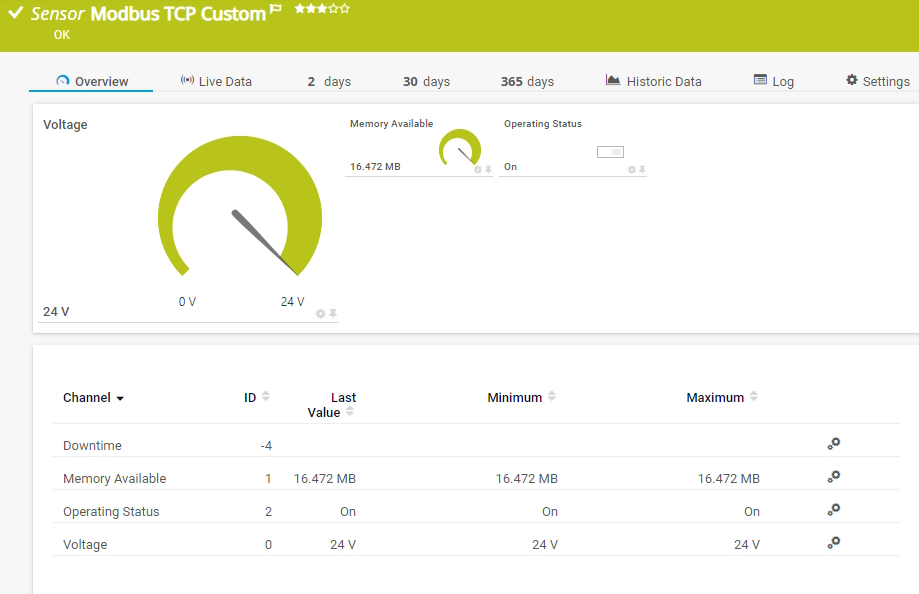Viewport: 919px width, 594px height.
Task: Click the Voltage gauge dial
Action: 238,210
